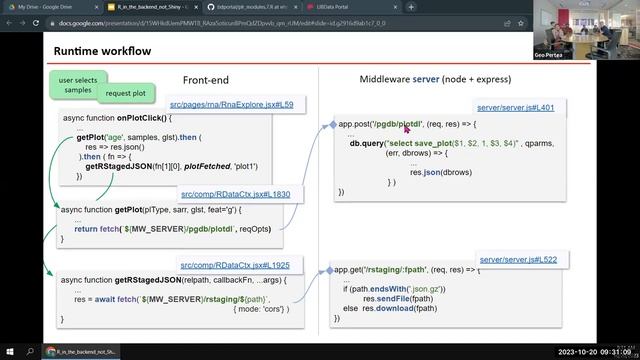Open the src/comp/RDataCtx.jsx#L1925 link

pyautogui.click(x=235, y=265)
